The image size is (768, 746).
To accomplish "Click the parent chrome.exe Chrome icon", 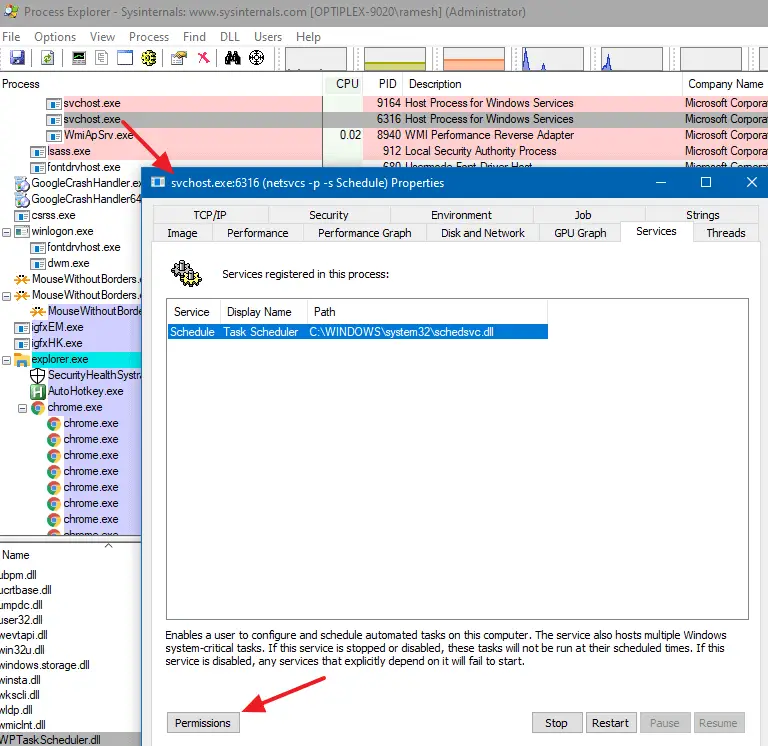I will pyautogui.click(x=38, y=408).
